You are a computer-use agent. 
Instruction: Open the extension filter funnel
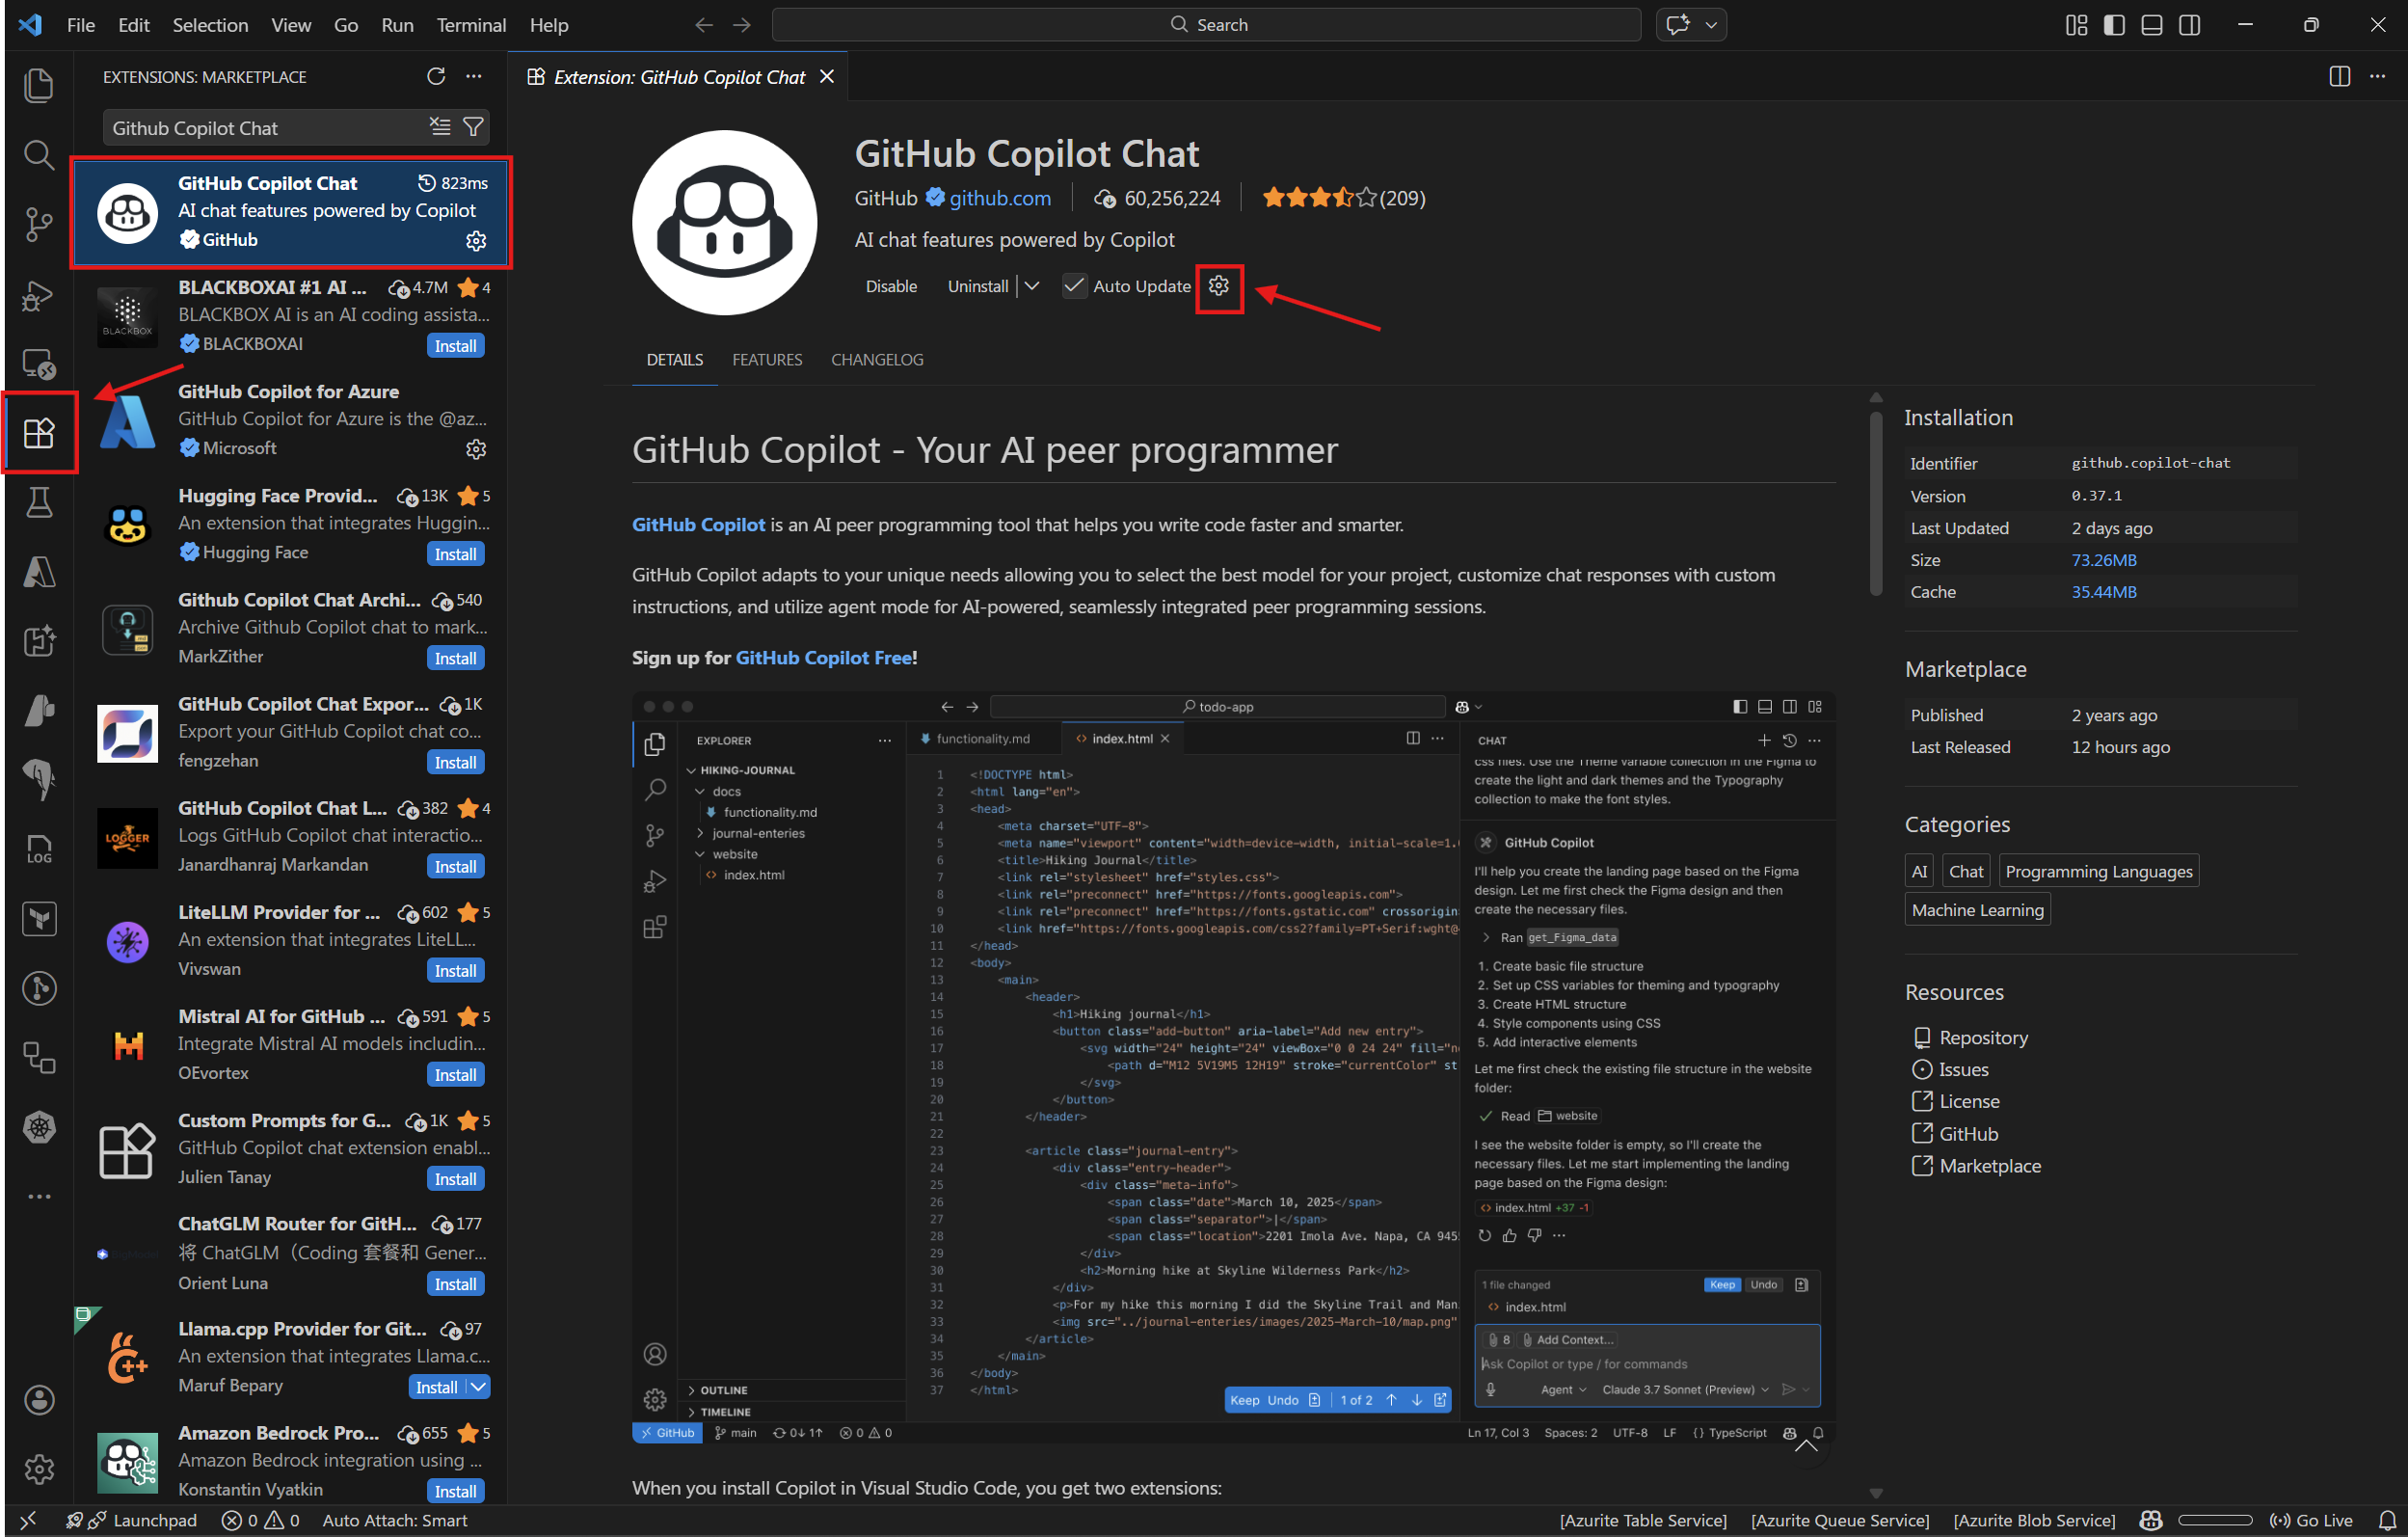point(473,127)
